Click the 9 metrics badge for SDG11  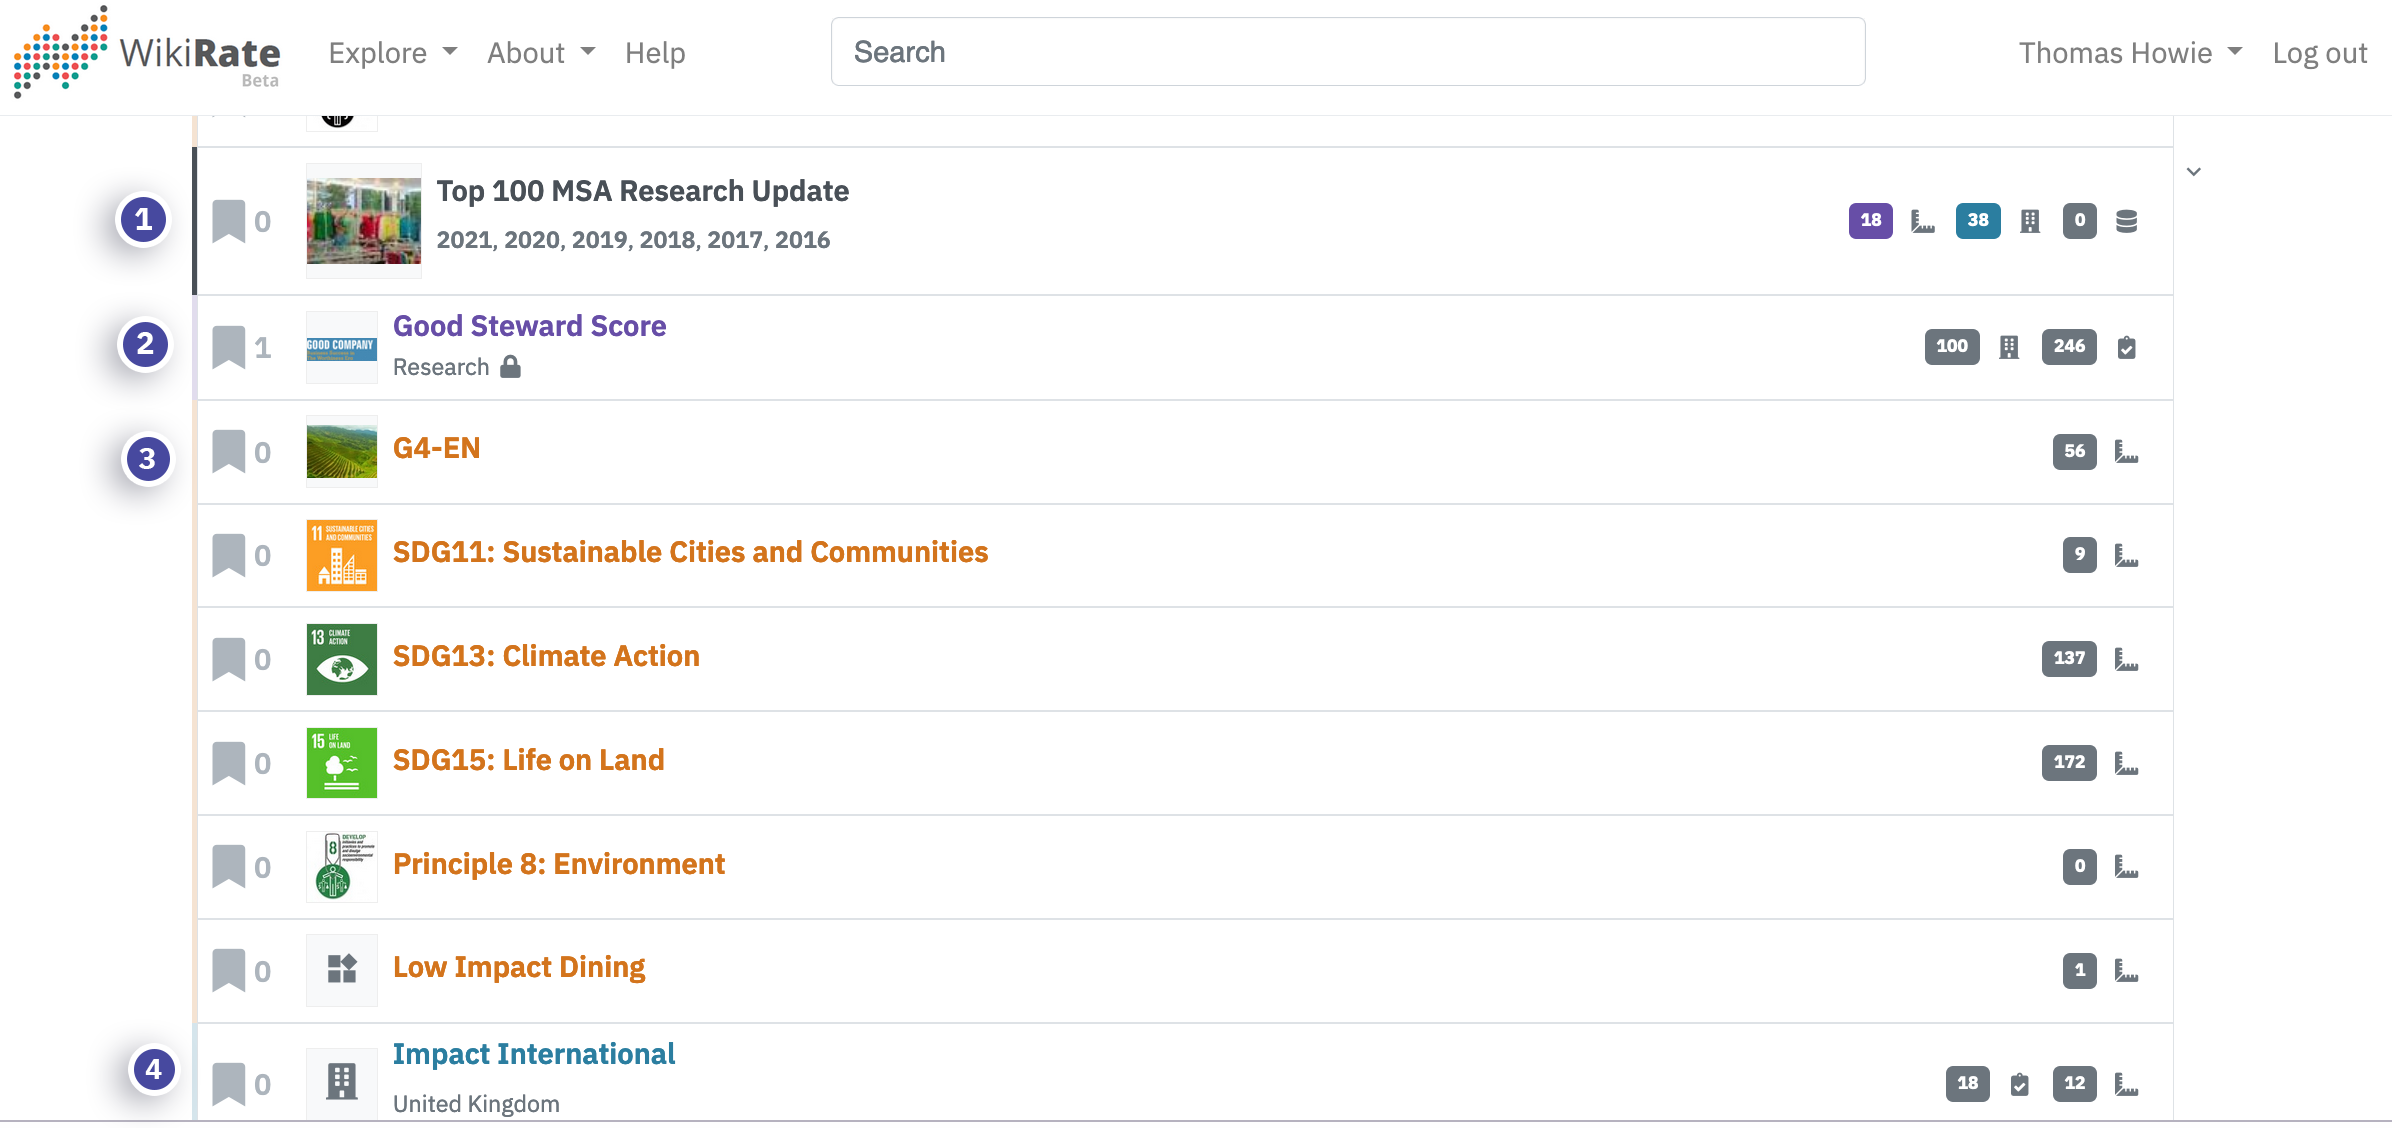click(x=2080, y=554)
